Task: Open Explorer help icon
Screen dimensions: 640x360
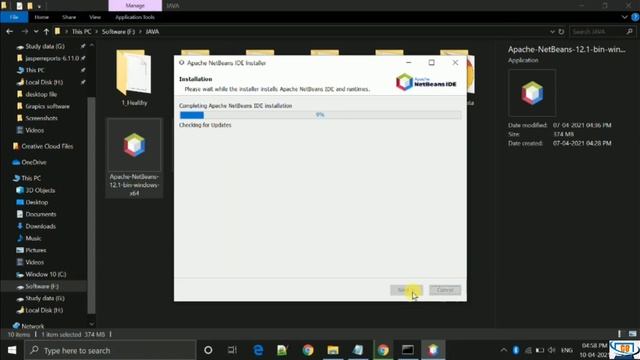Action: [x=635, y=17]
